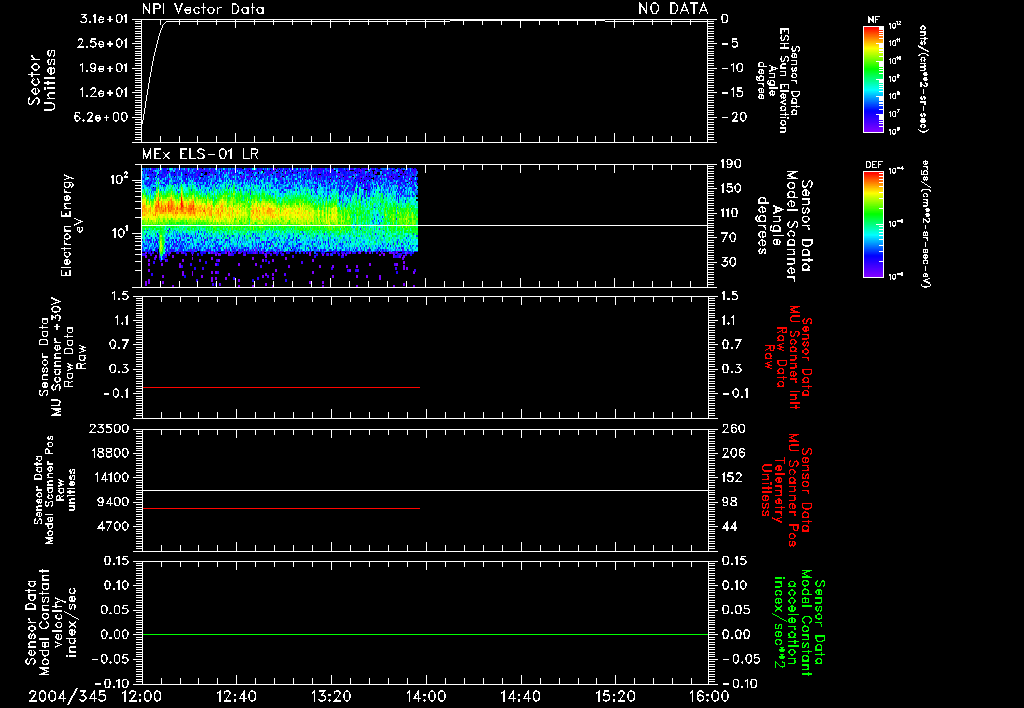Click the 2.5e+01 sector axis value
The width and height of the screenshot is (1024, 708).
click(104, 44)
